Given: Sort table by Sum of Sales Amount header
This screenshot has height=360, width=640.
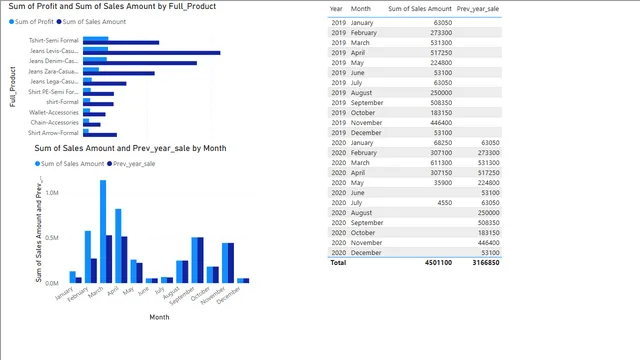Looking at the screenshot, I should tap(420, 9).
